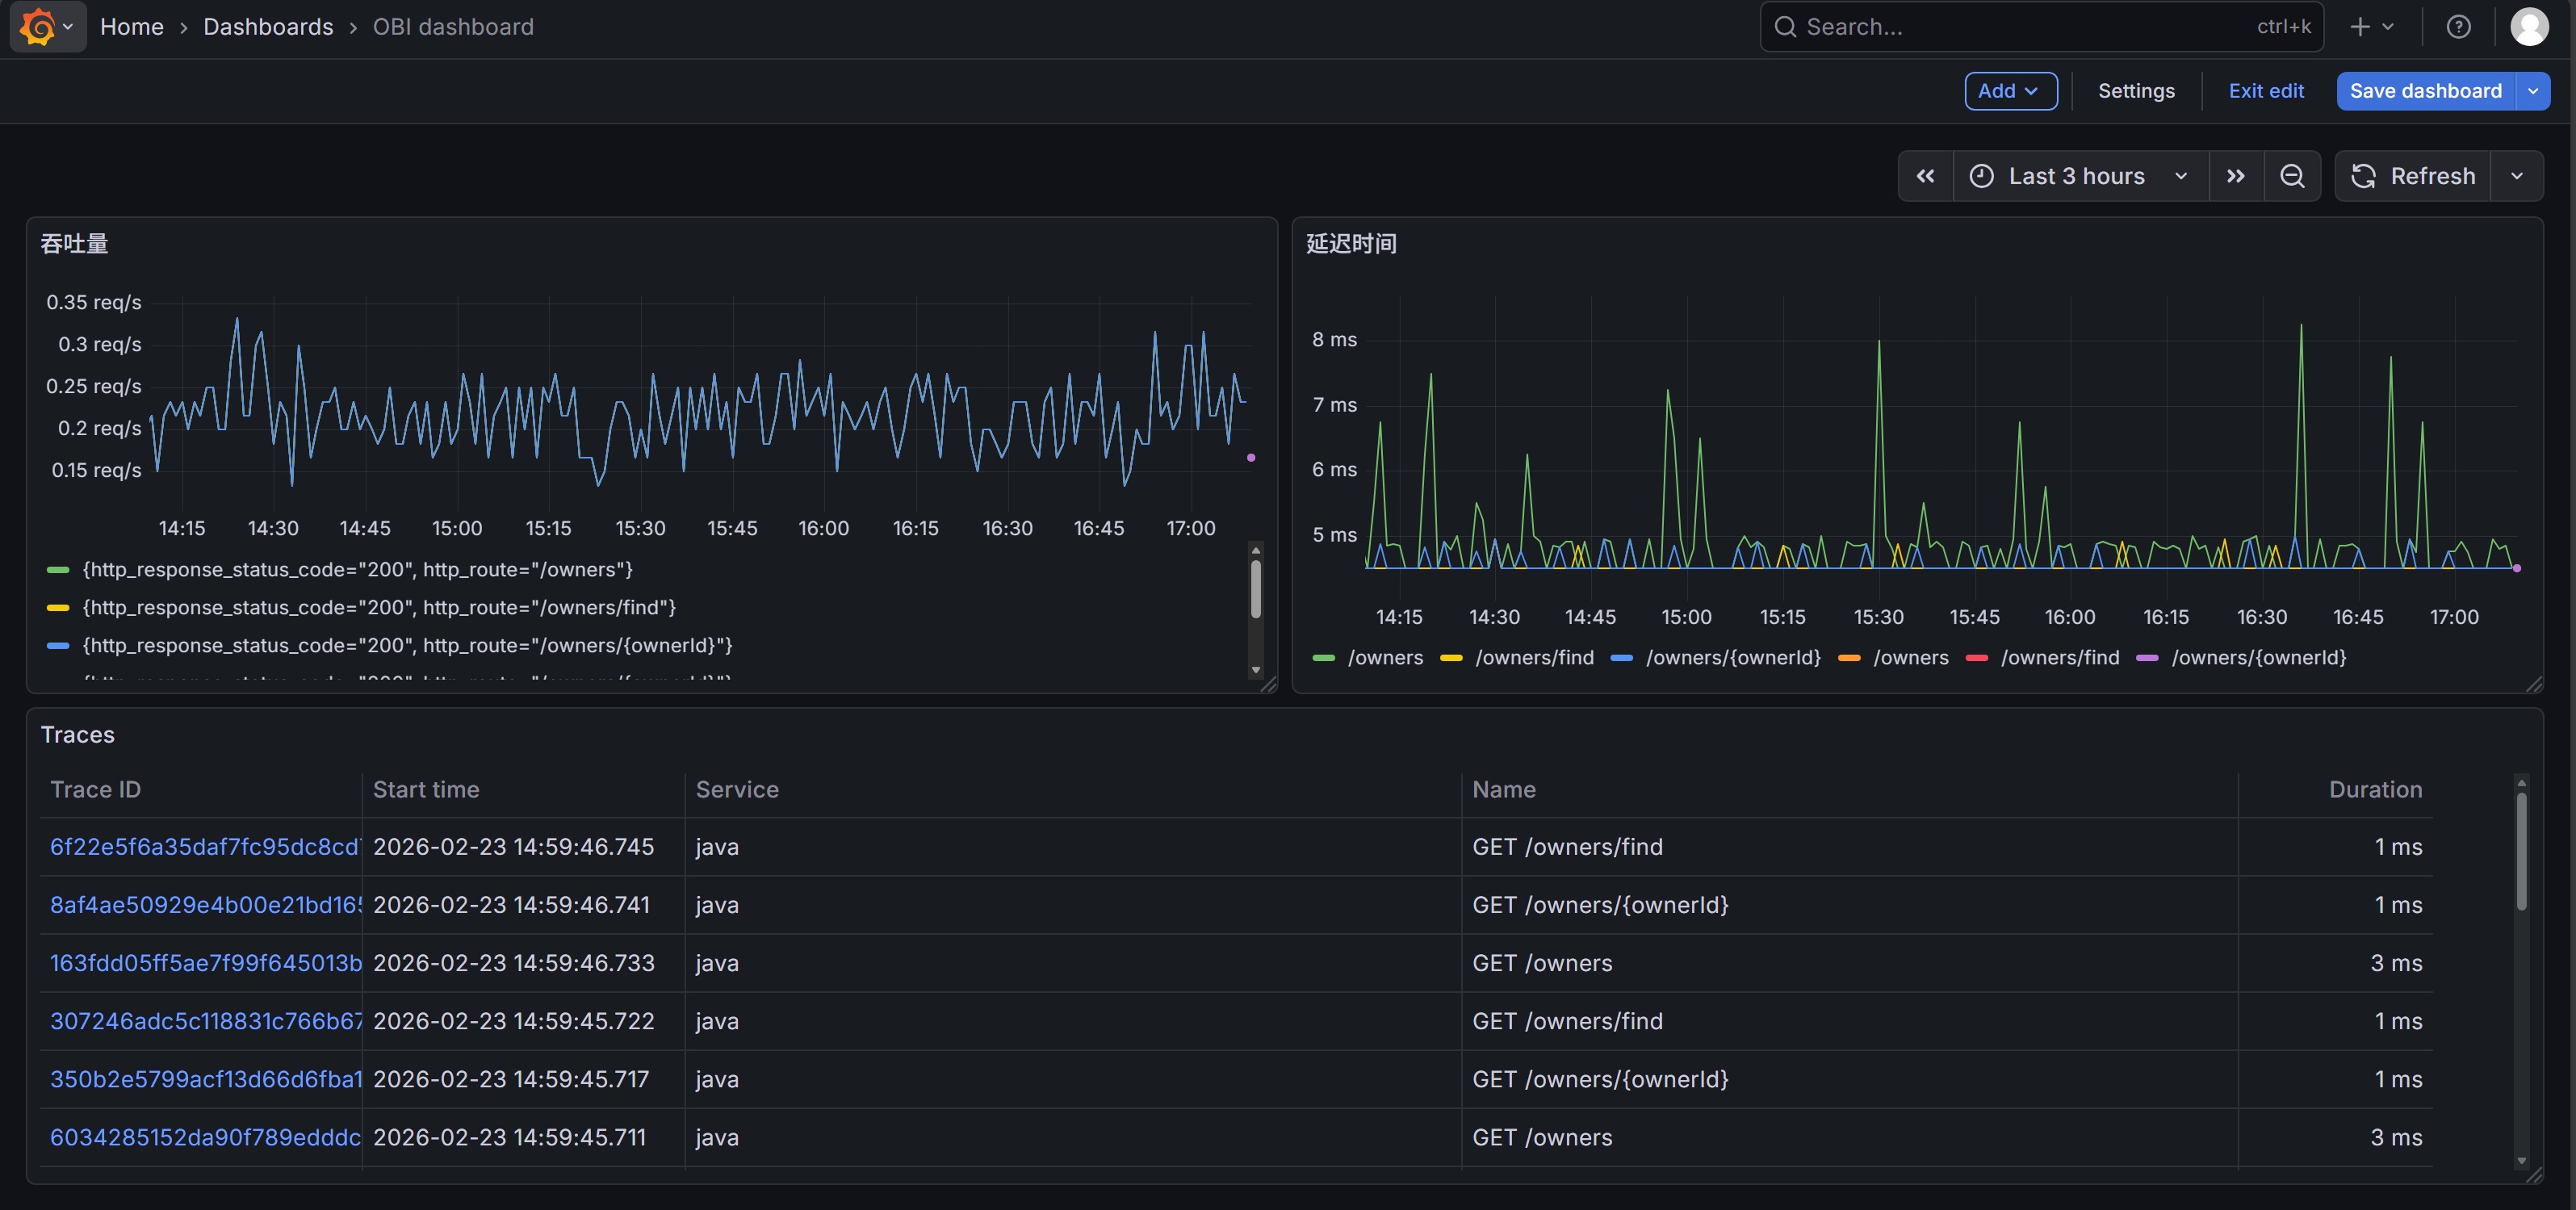
Task: Click Save dashboard button
Action: [2425, 91]
